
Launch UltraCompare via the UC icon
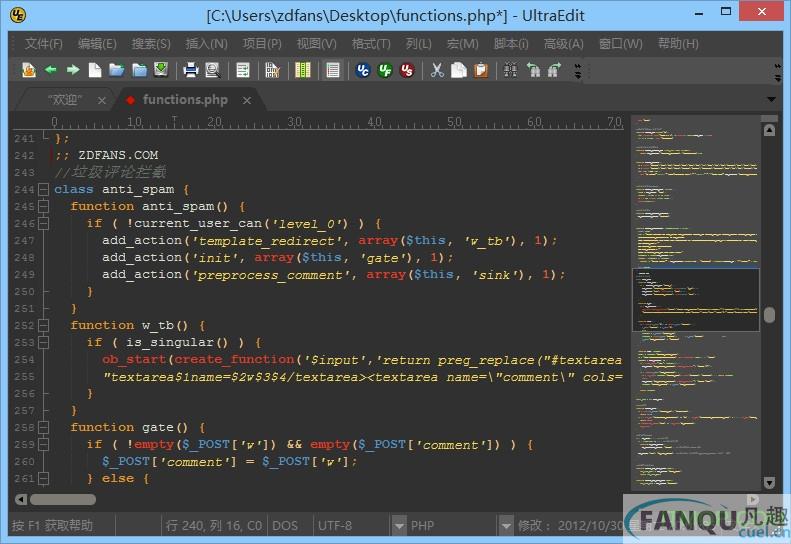pyautogui.click(x=363, y=70)
